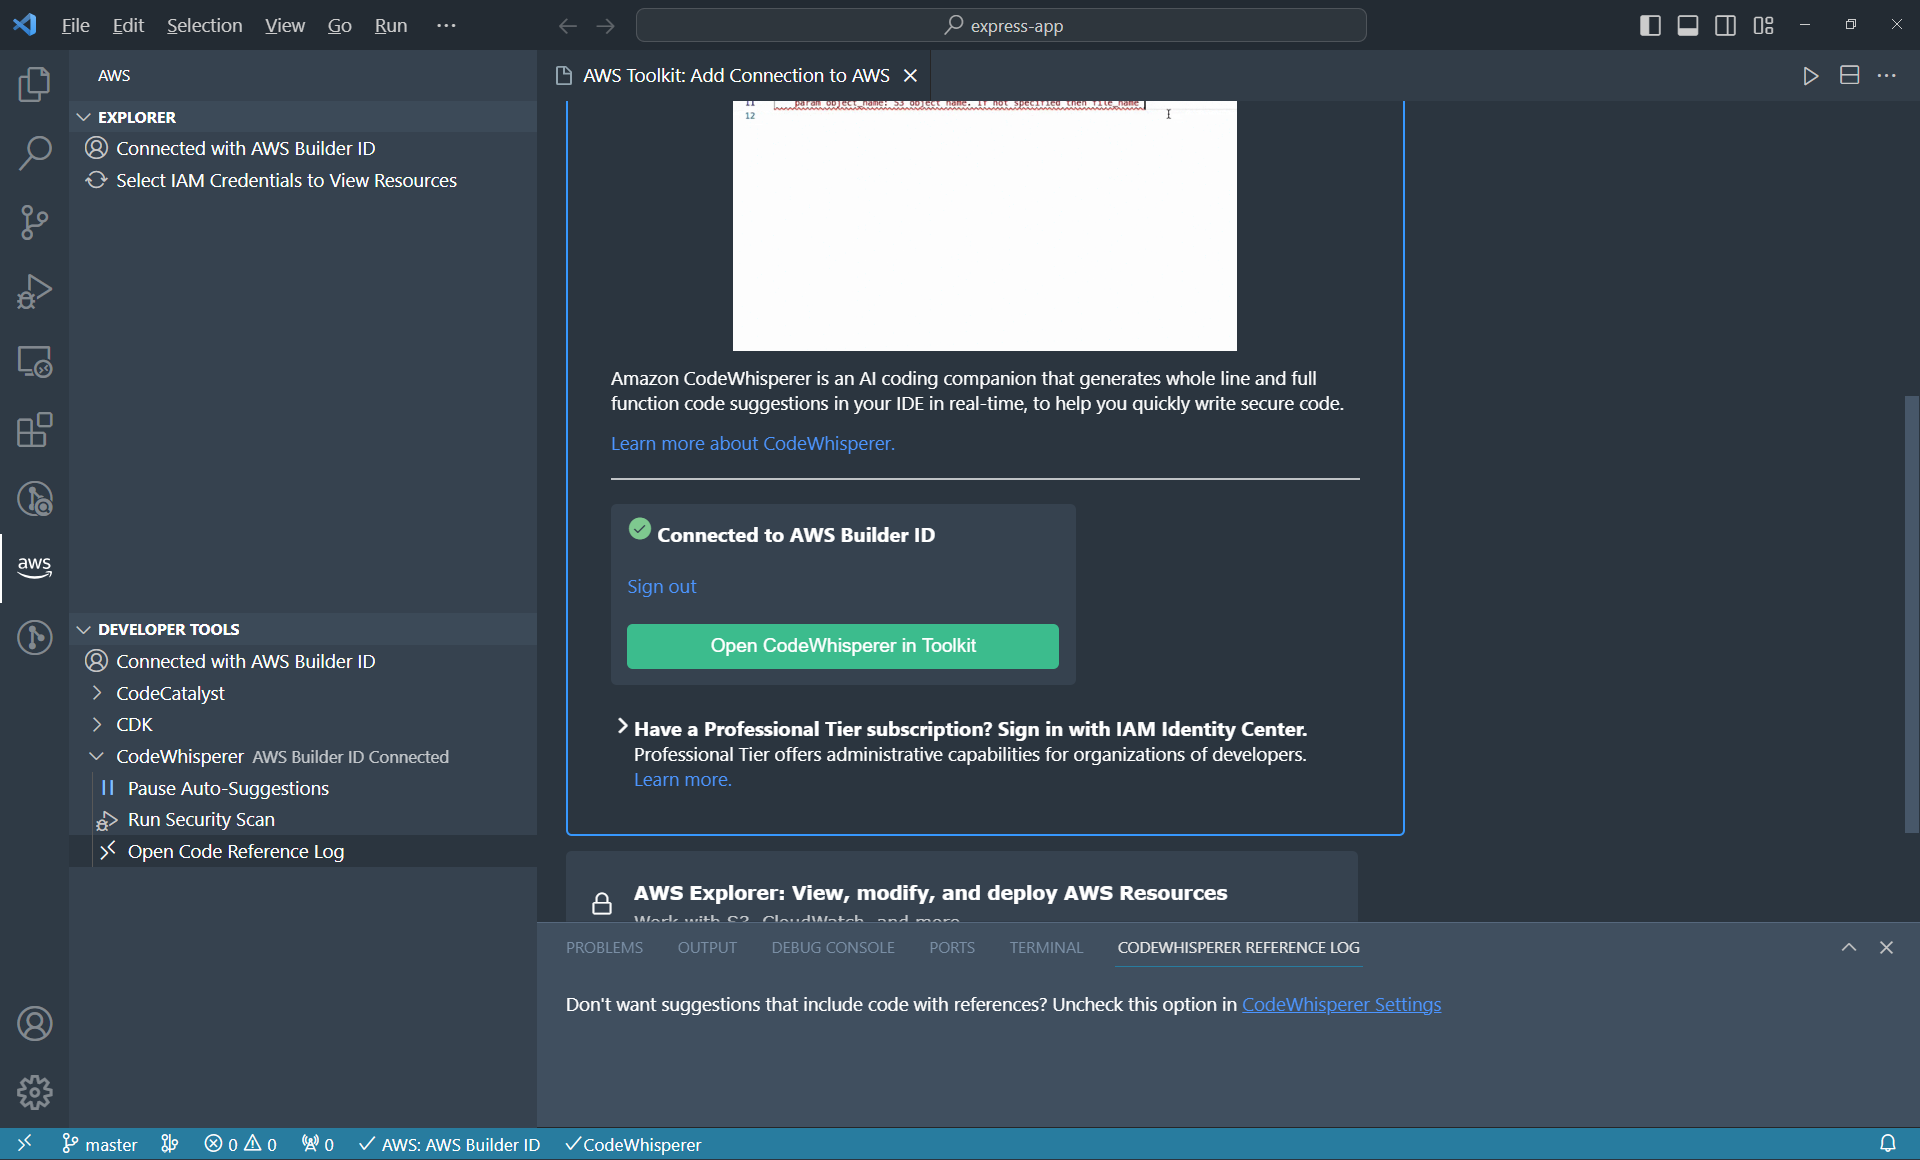Open the overflow menu ellipsis in menu bar

point(446,26)
